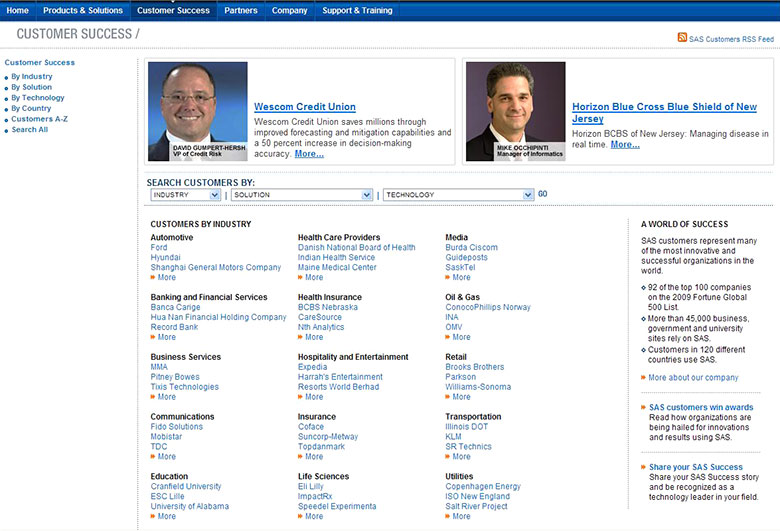Open Shanghai General Motors Company link
780x531 pixels.
215,267
